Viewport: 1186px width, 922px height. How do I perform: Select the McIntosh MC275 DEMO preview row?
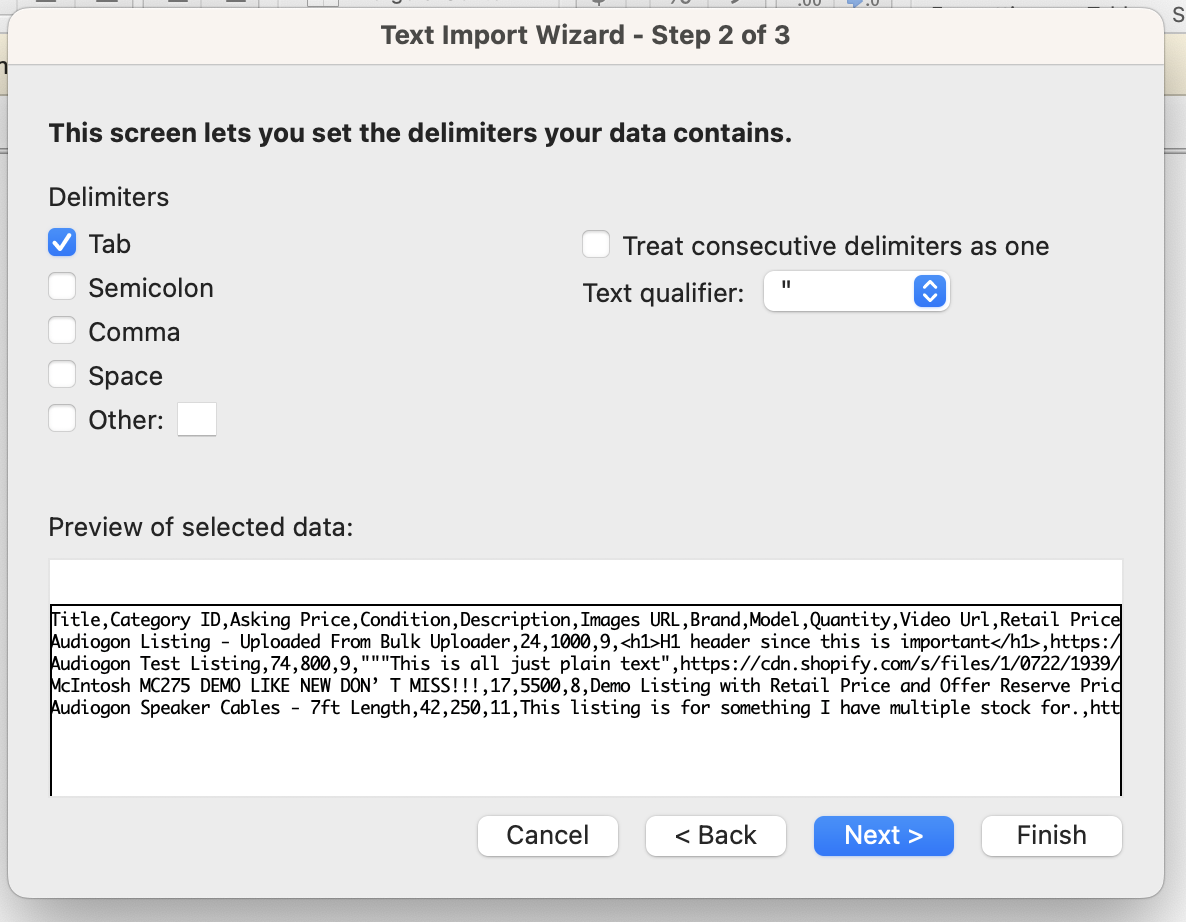point(585,685)
